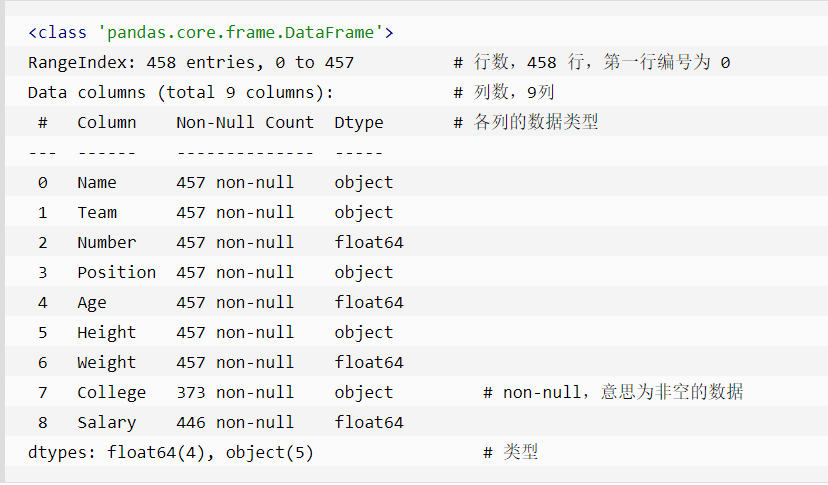828x485 pixels.
Task: Click the 'Name' column row
Action: coord(97,182)
